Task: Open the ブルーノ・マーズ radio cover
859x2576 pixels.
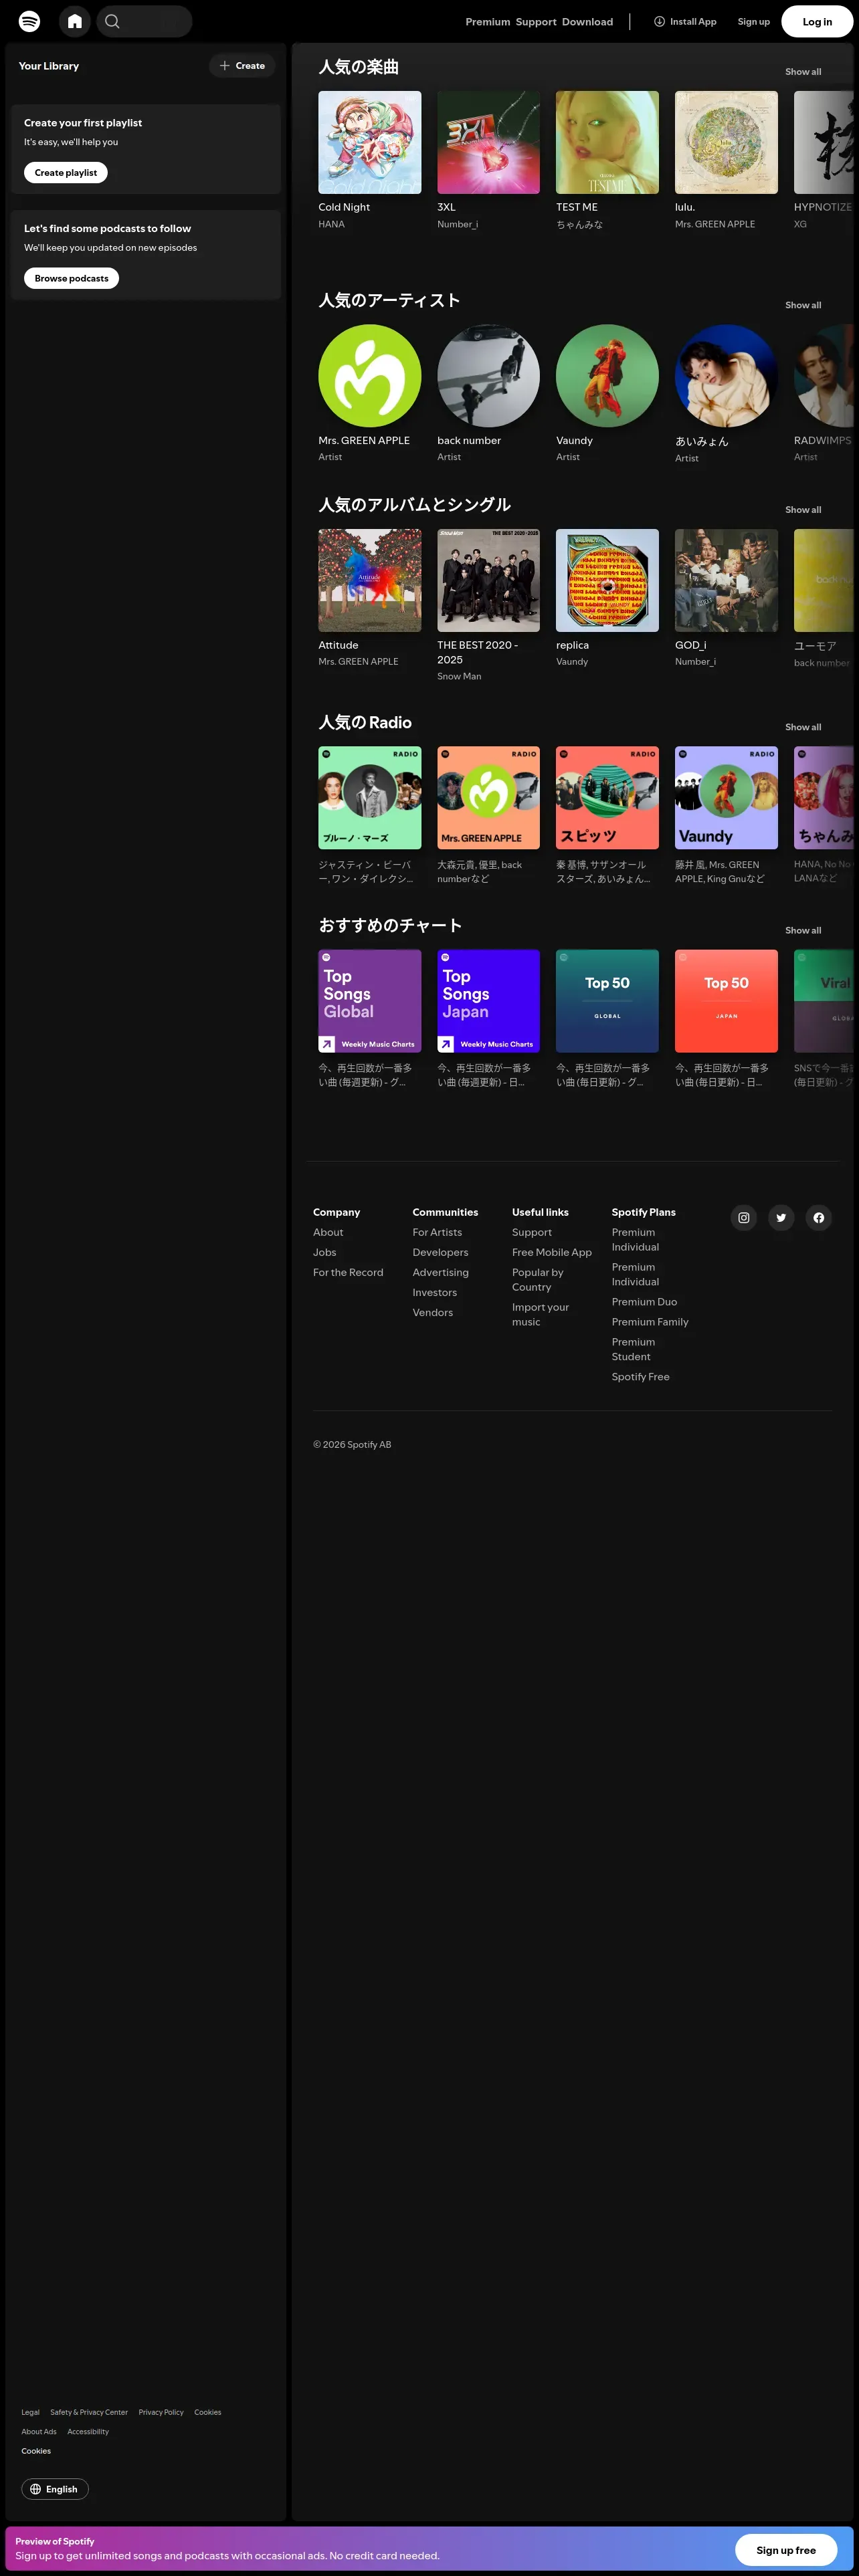Action: [x=370, y=798]
